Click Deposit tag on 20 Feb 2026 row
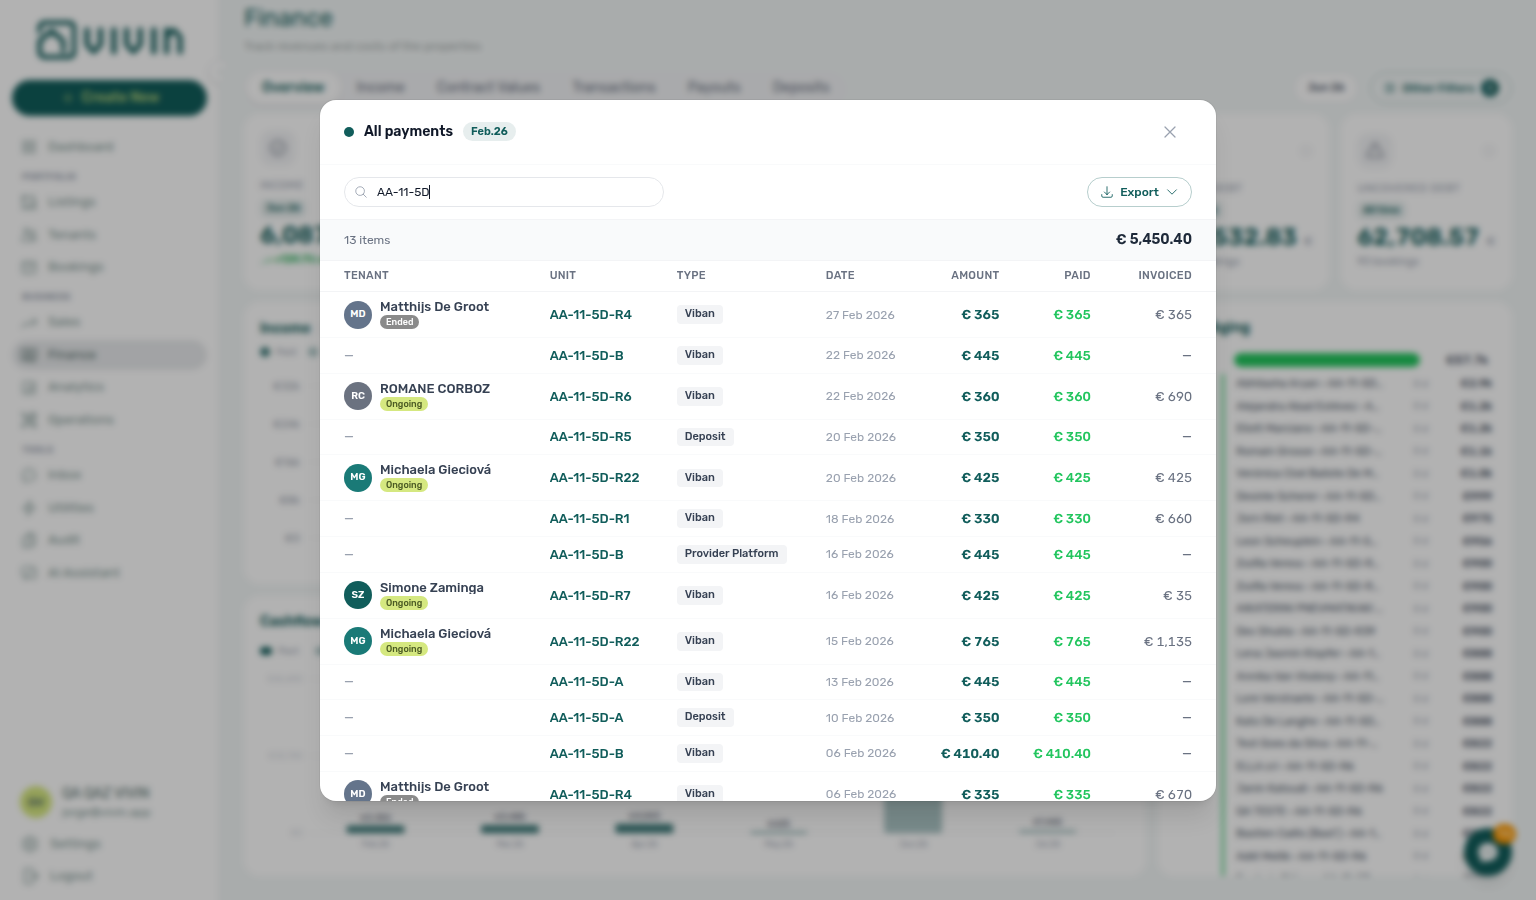Viewport: 1536px width, 900px height. click(705, 437)
